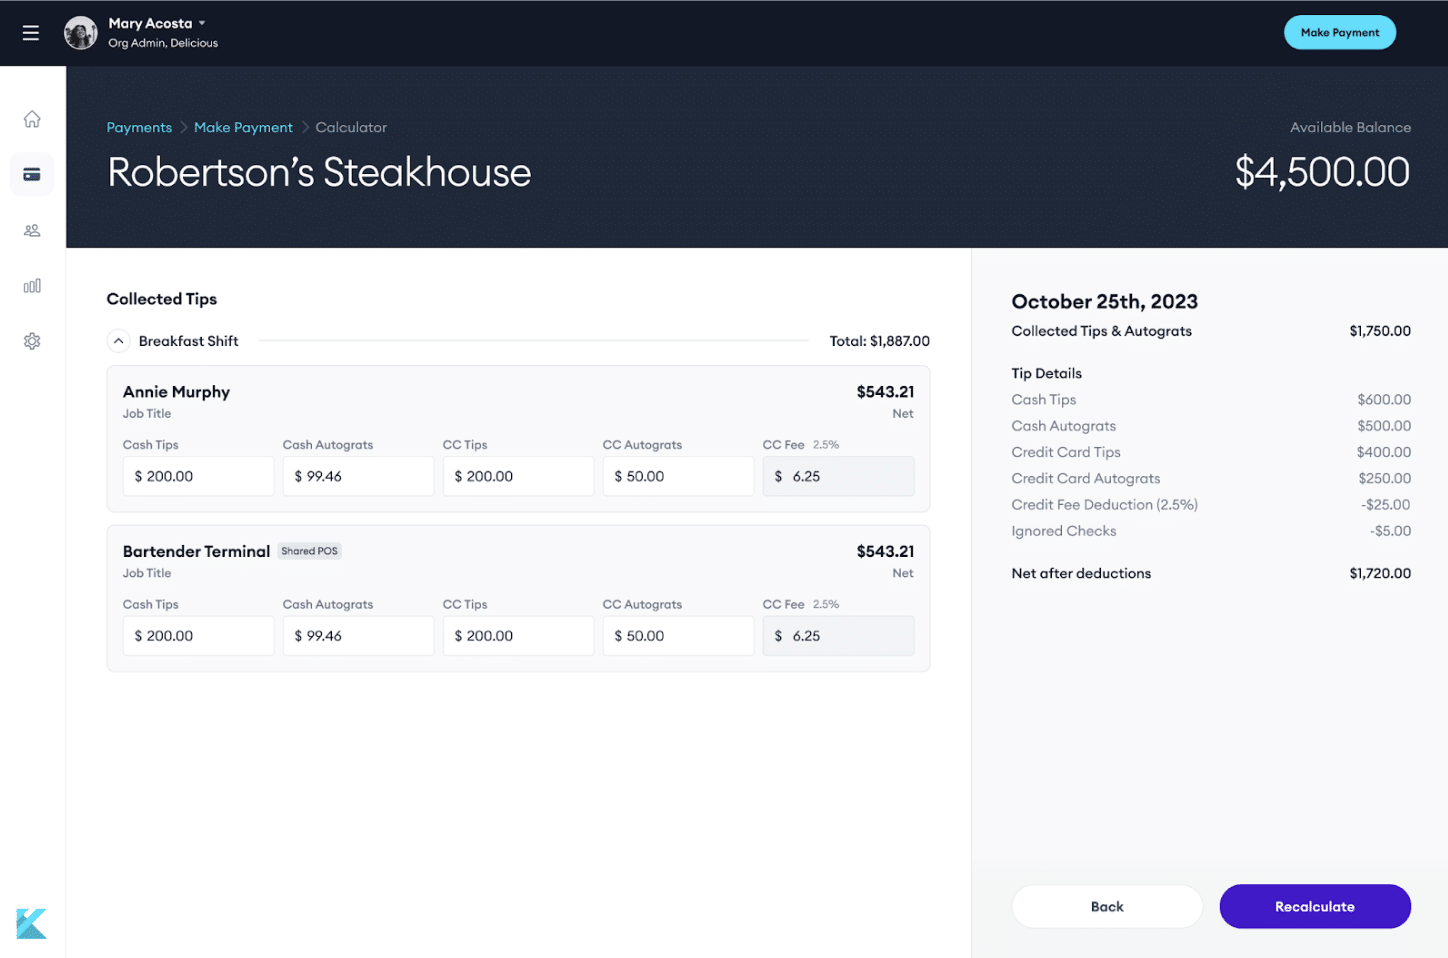The width and height of the screenshot is (1448, 958).
Task: Open the Mary Acosta user dropdown
Action: 202,23
